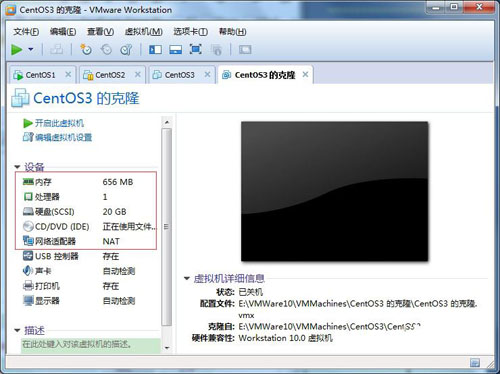Toggle the library sidebar view icon

pyautogui.click(x=155, y=50)
